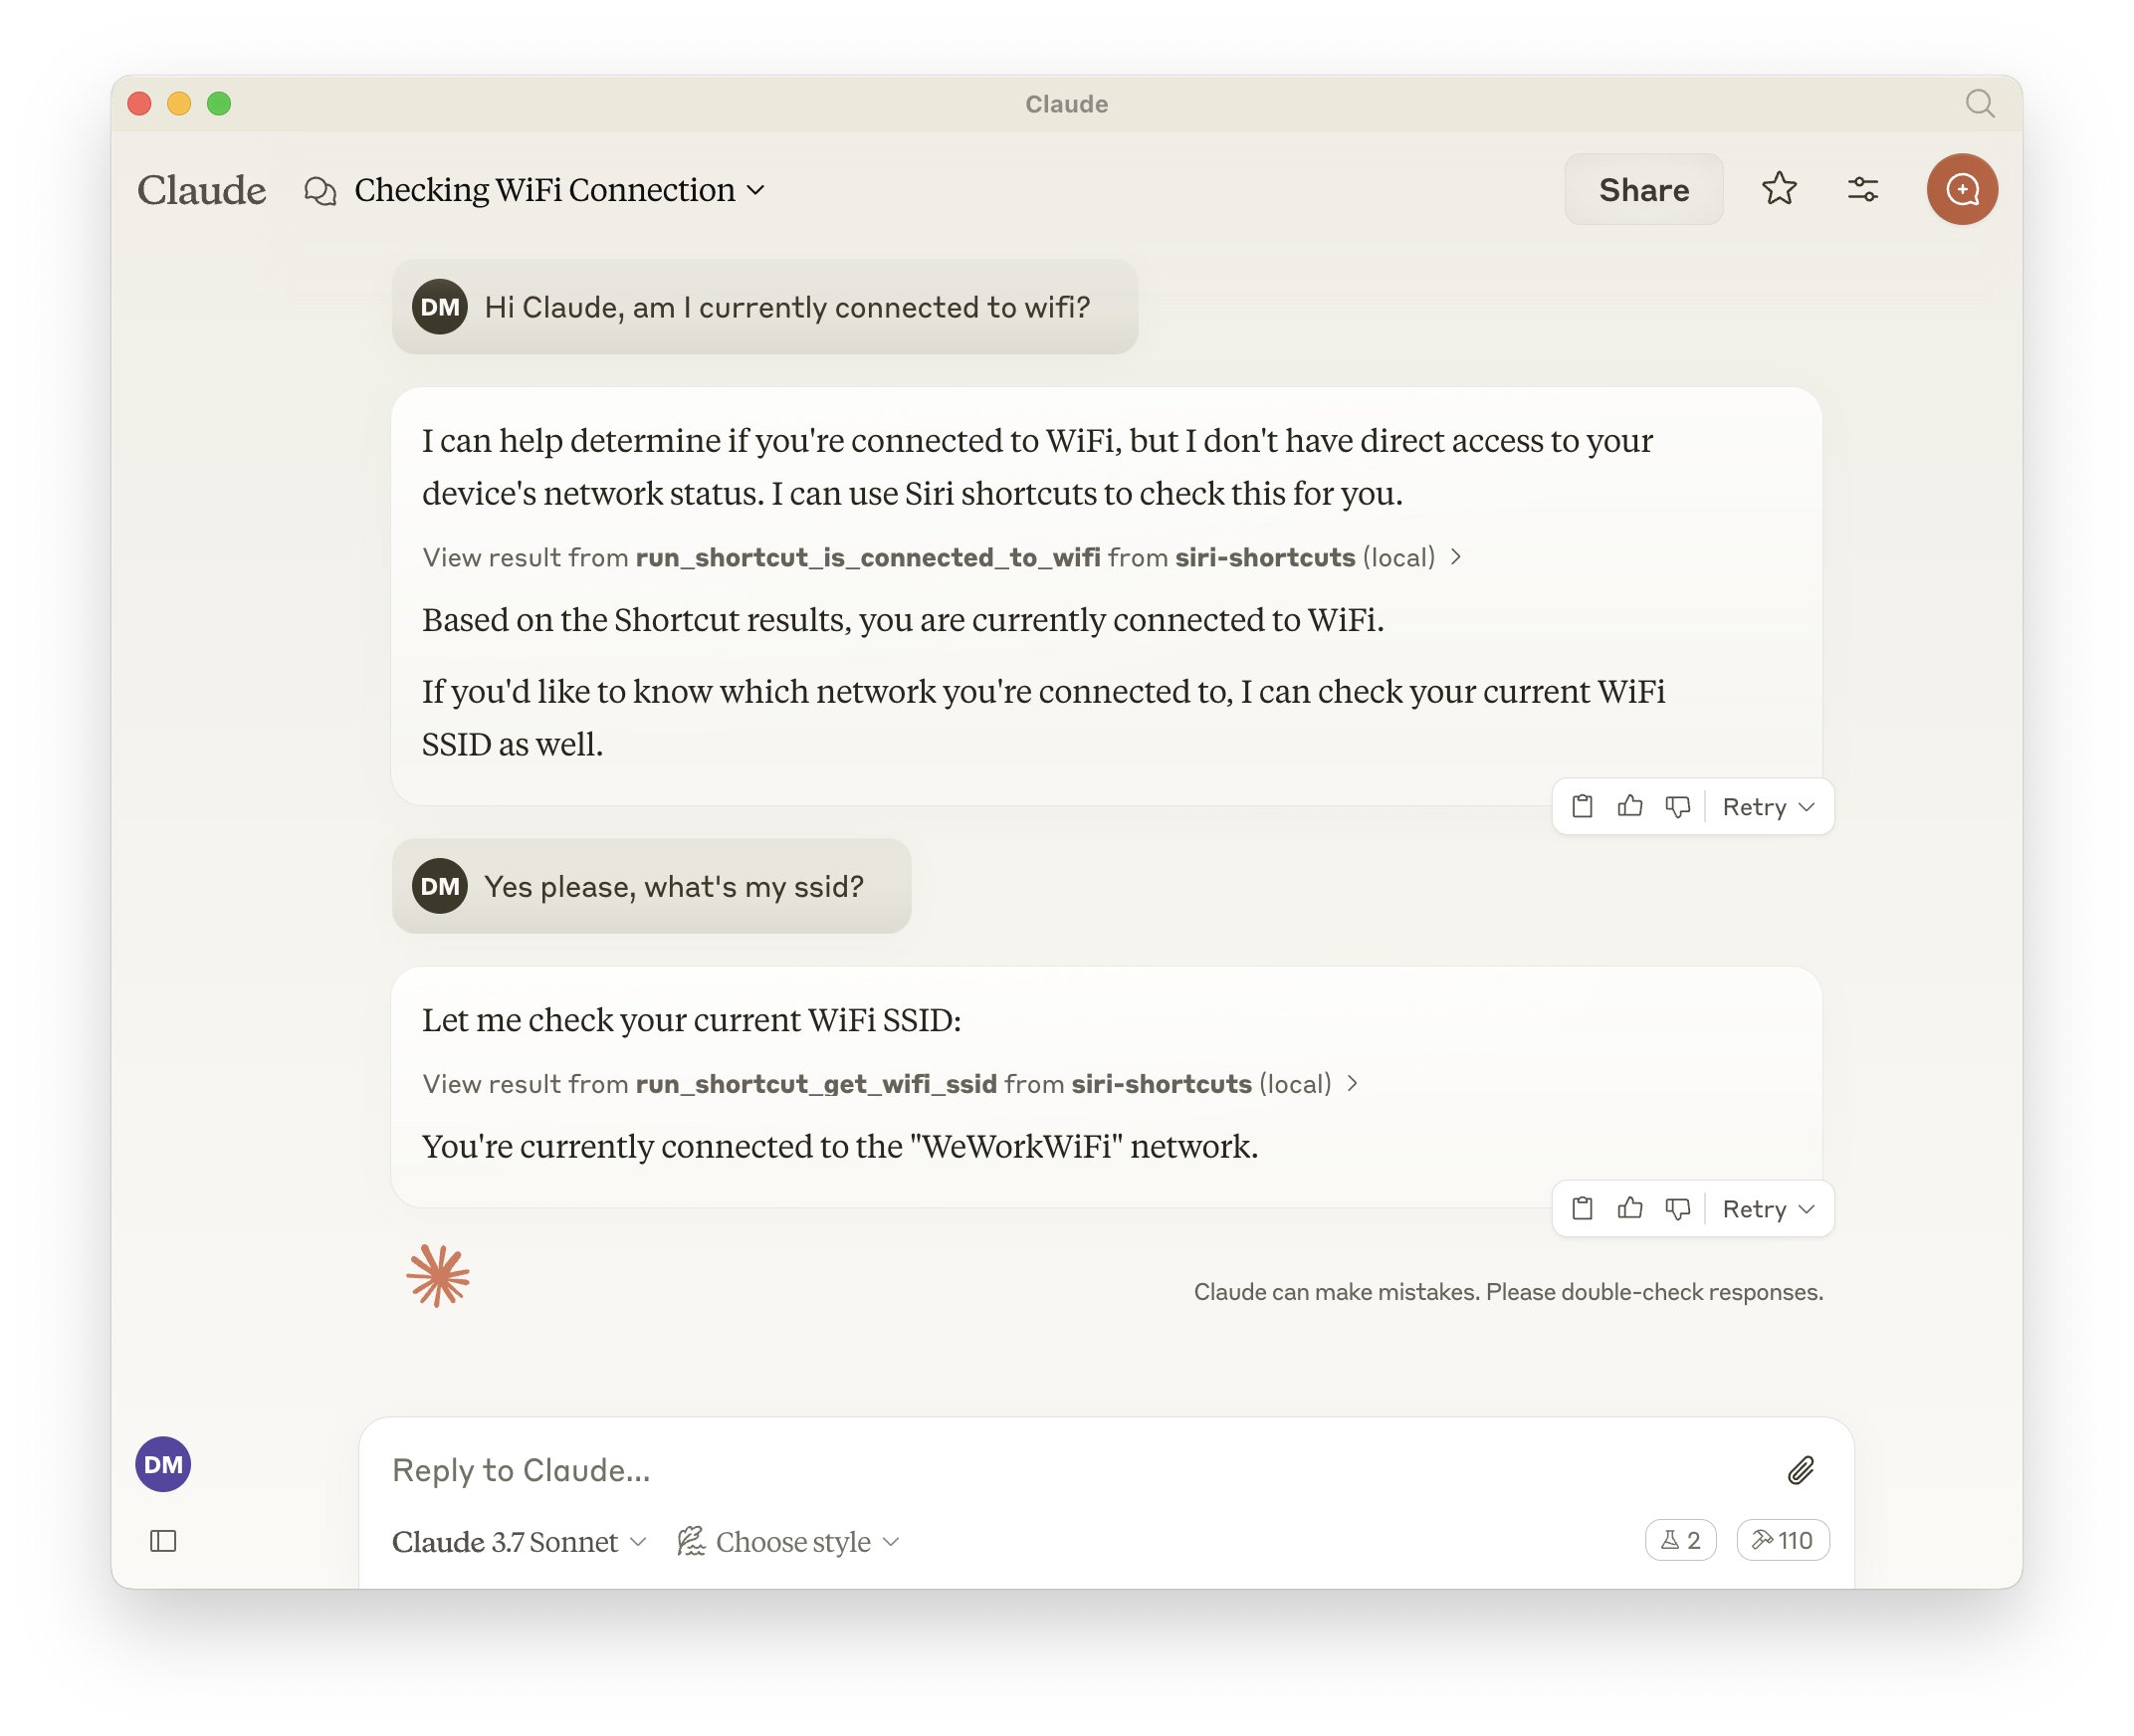Start a new chat with orange button
Viewport: 2134px width, 1736px height.
[1962, 189]
